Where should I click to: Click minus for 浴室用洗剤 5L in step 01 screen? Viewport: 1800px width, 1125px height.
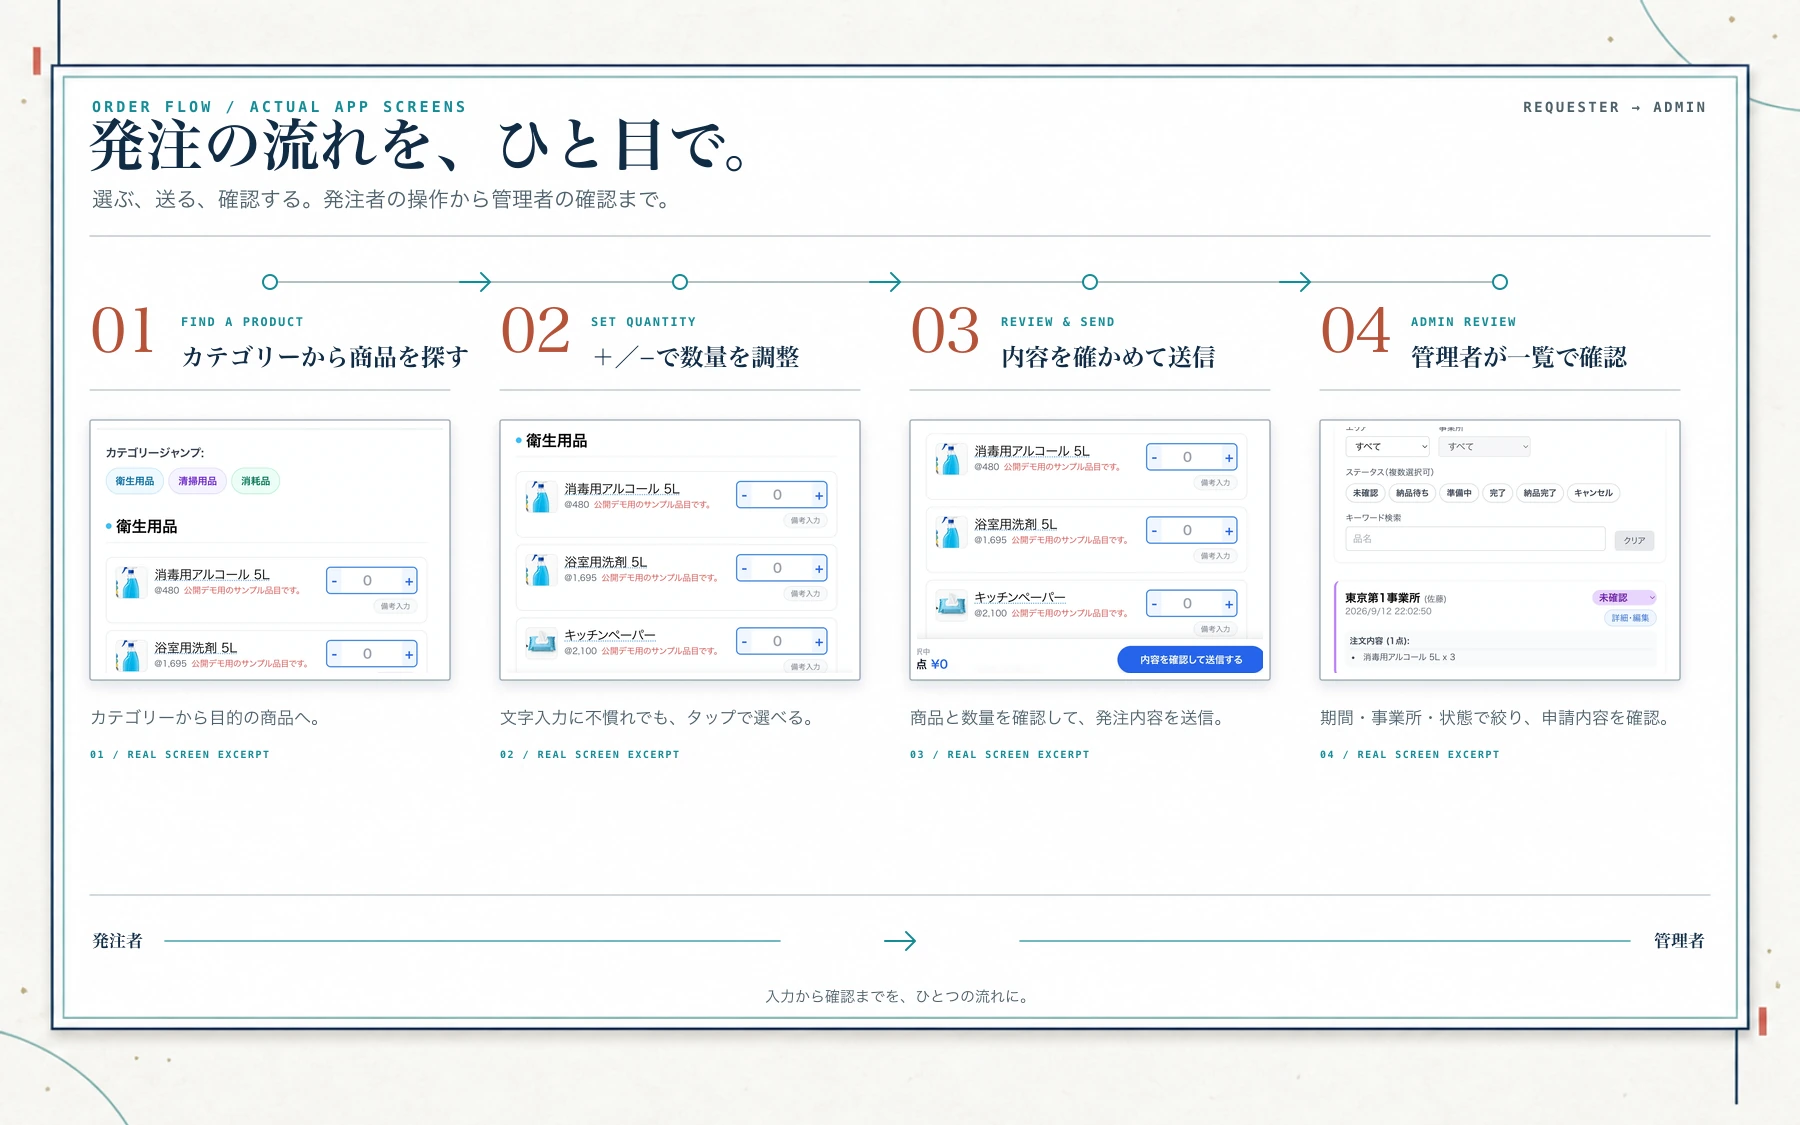click(335, 654)
